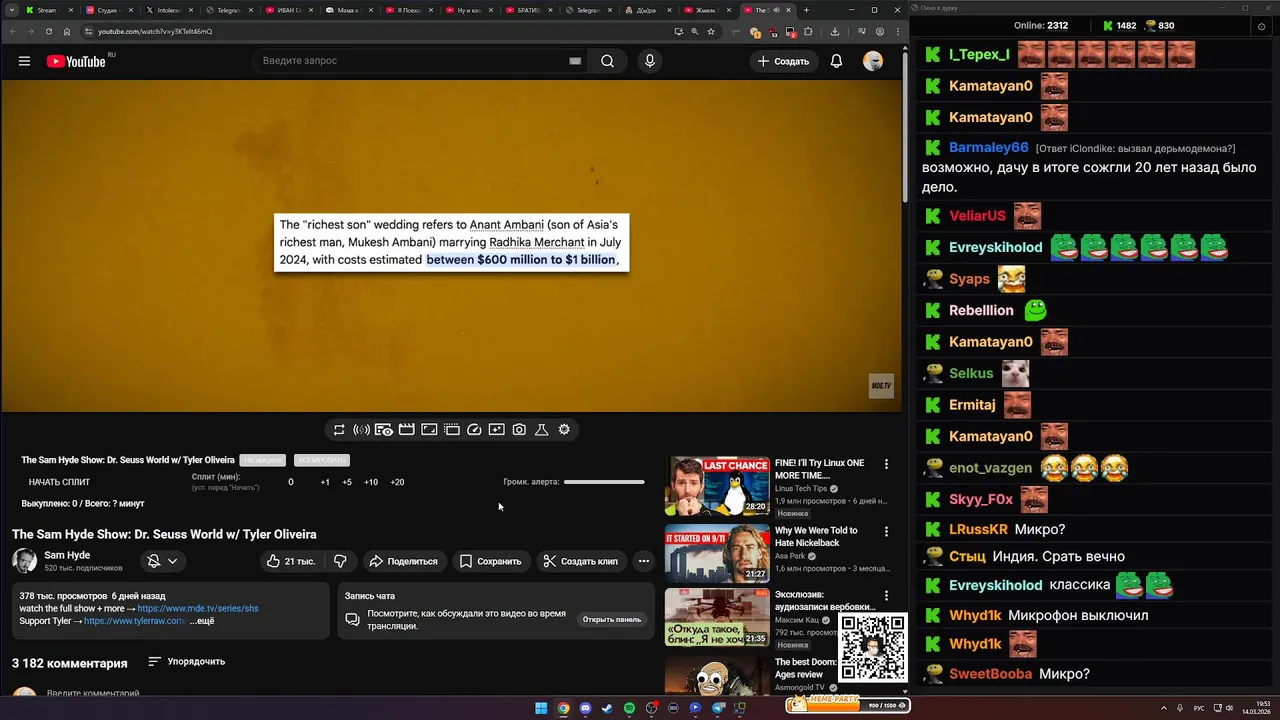This screenshot has height=720, width=1280.
Task: Open Why We Were Told to Hate Nickelback
Action: (x=815, y=537)
